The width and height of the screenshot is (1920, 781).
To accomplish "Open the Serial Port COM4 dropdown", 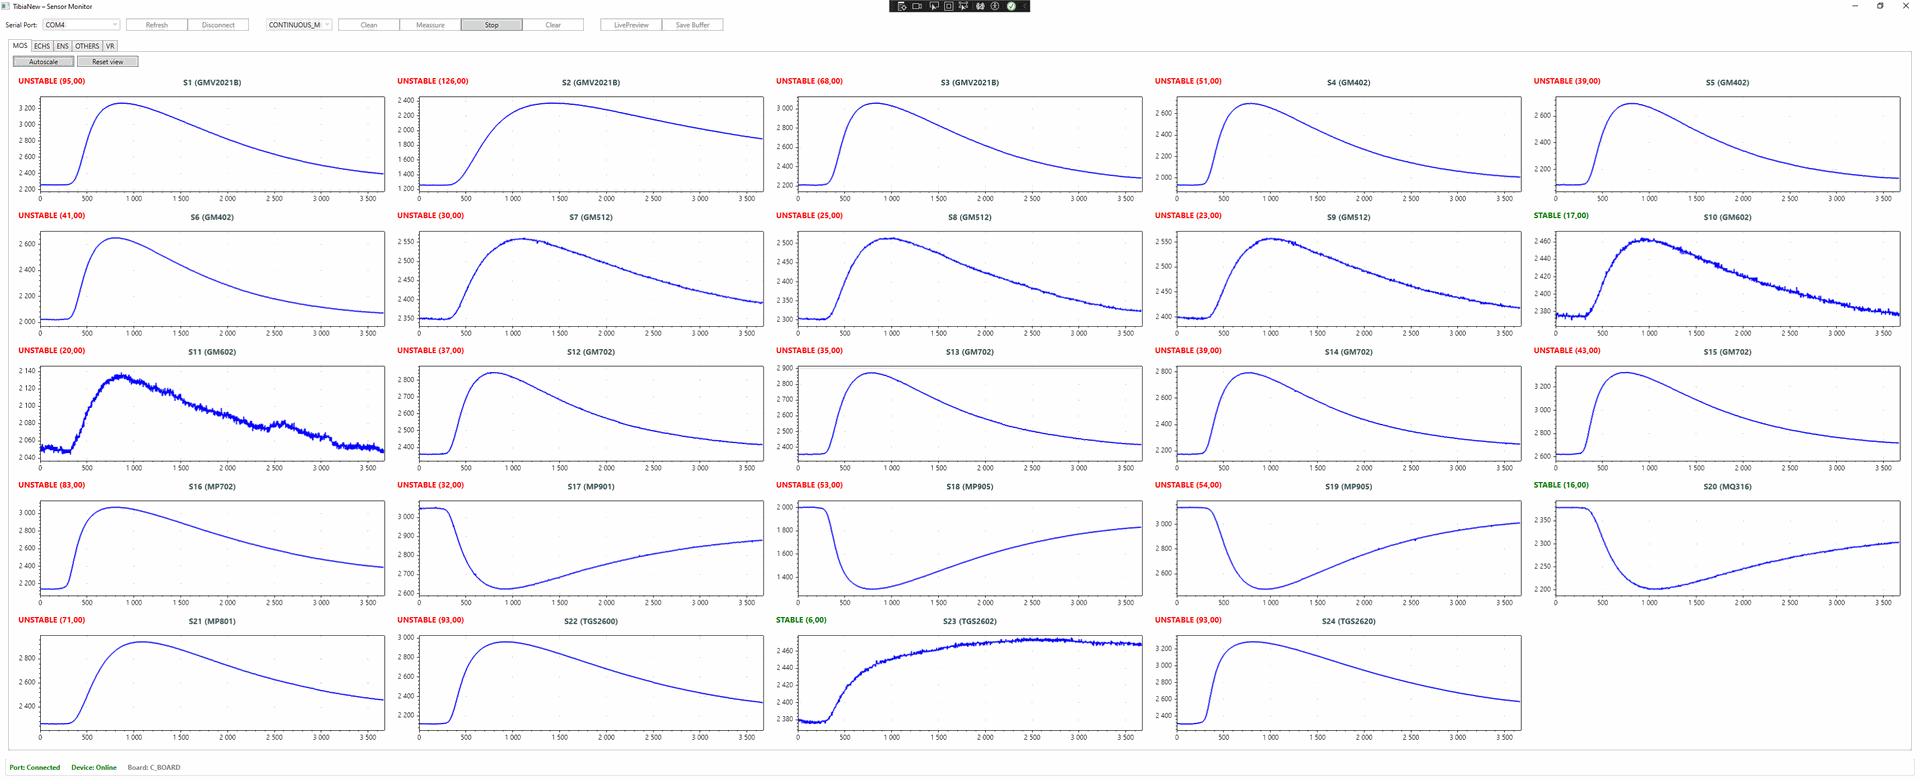I will coord(81,25).
